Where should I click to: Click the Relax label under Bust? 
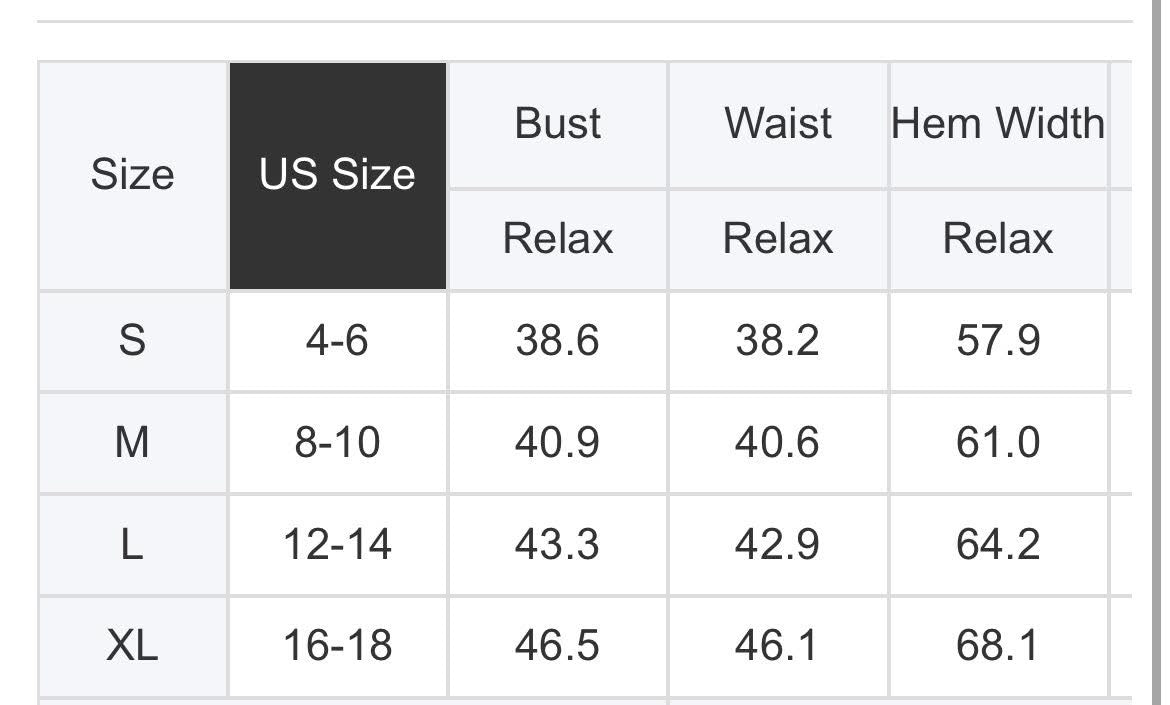click(557, 239)
